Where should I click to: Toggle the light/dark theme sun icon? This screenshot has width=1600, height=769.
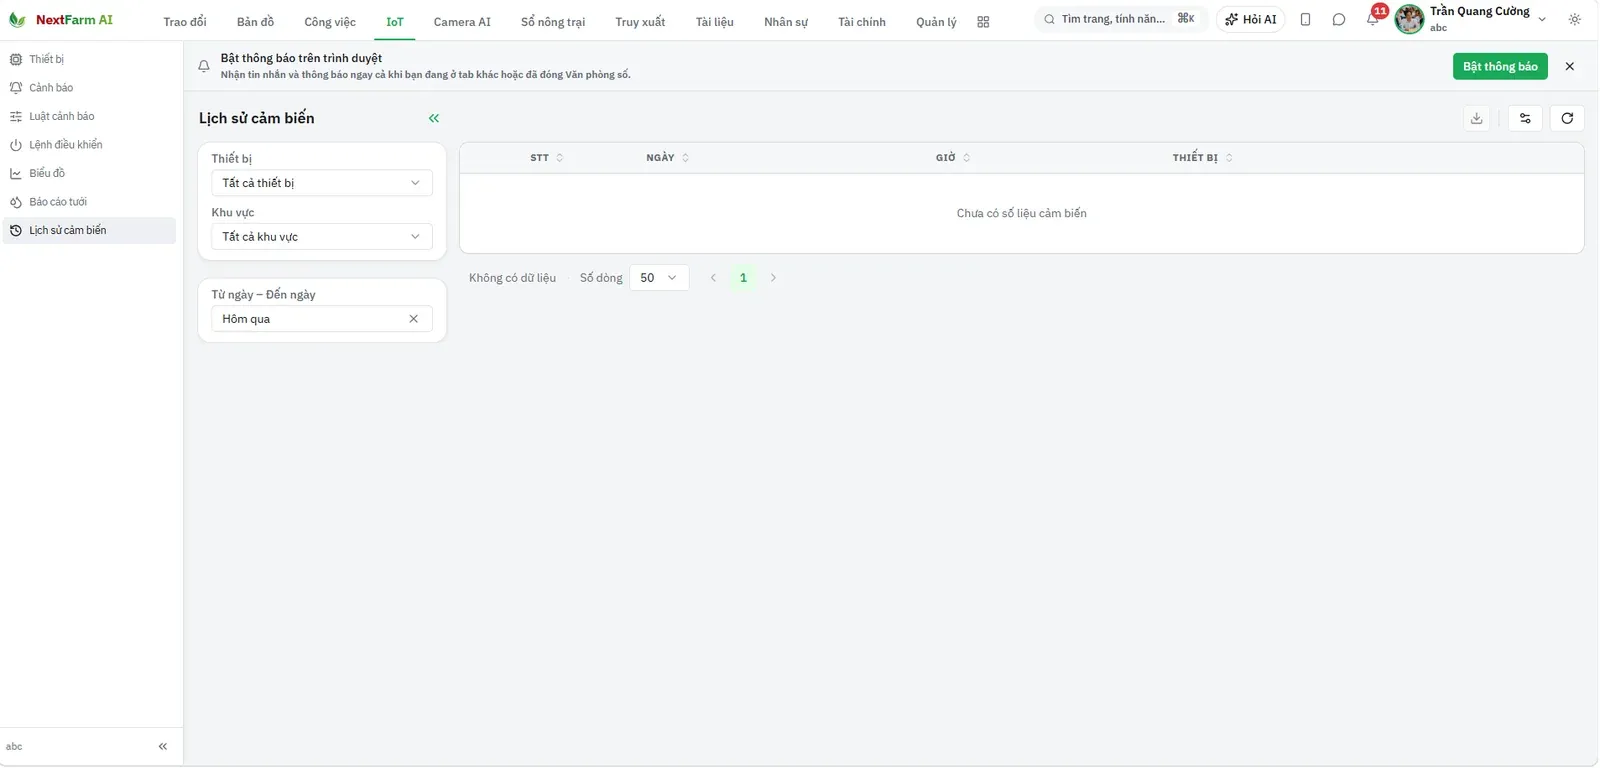pos(1575,19)
